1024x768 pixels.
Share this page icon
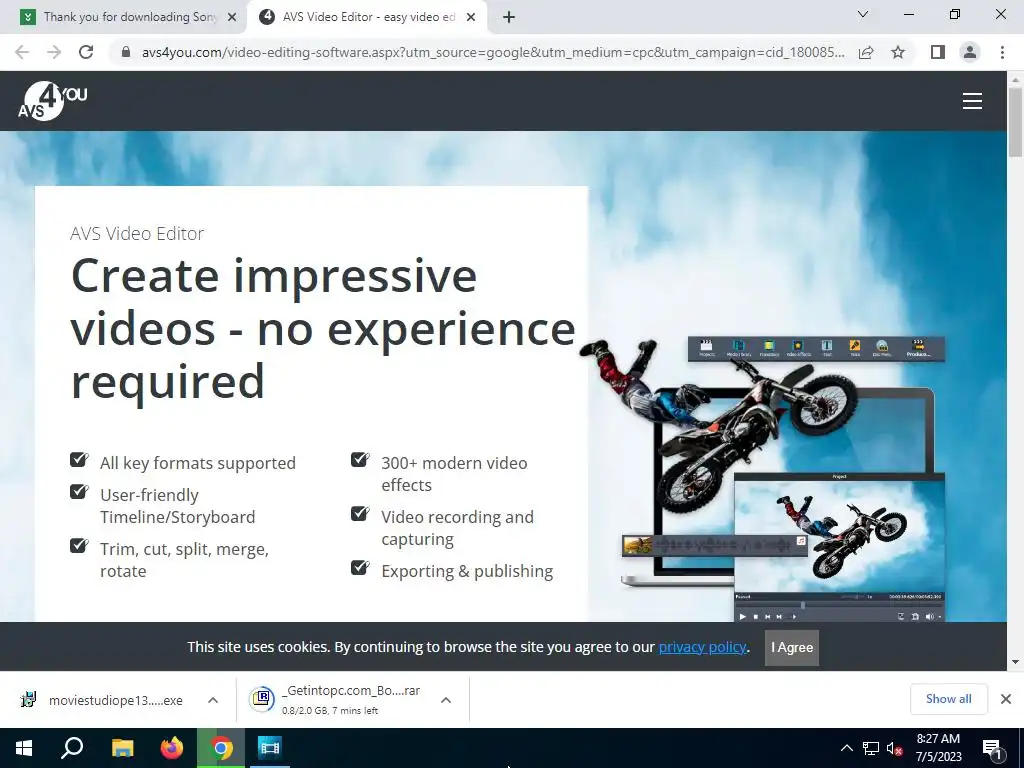(866, 52)
